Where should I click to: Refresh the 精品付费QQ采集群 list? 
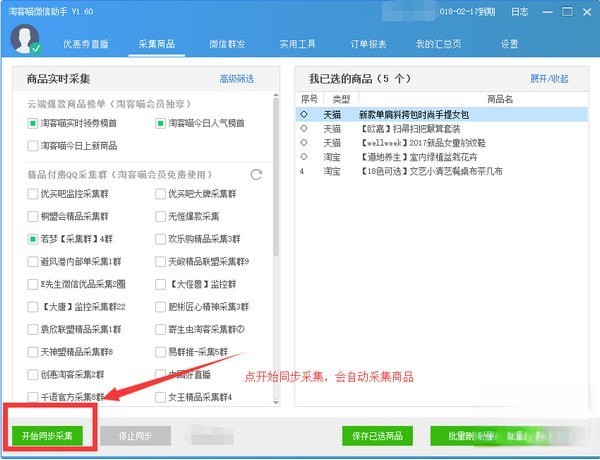tap(256, 175)
